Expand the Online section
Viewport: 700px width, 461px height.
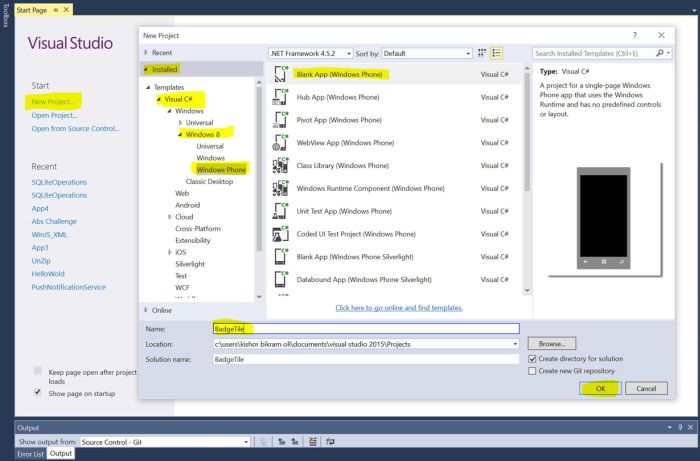click(x=146, y=310)
